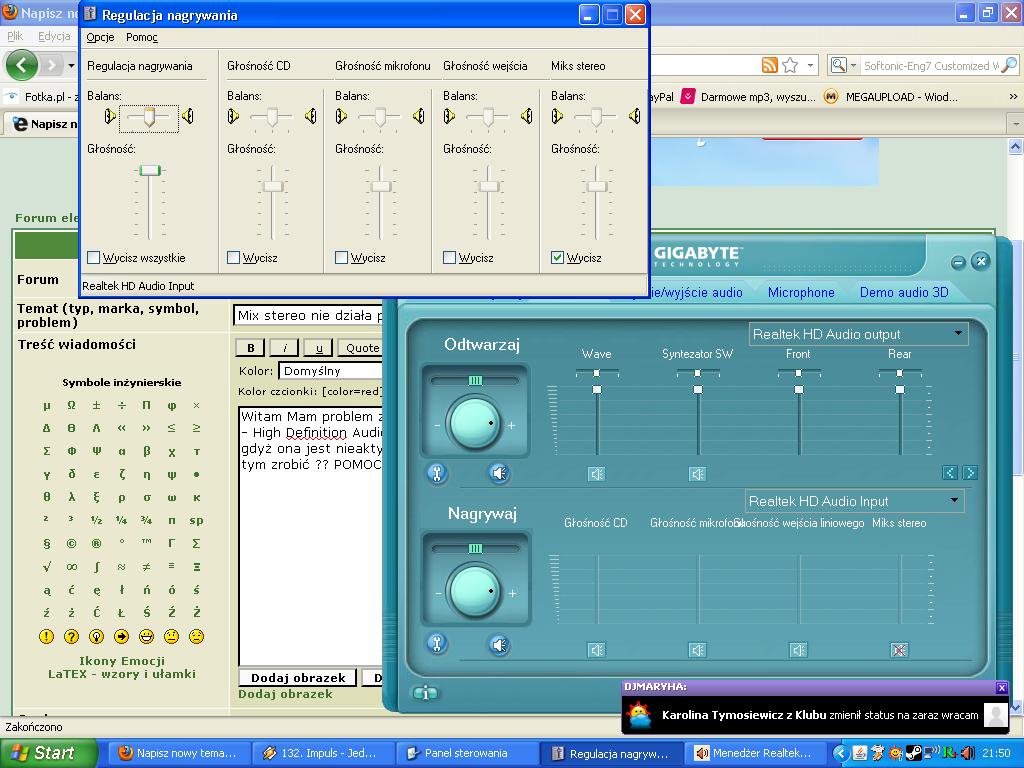The width and height of the screenshot is (1024, 768).
Task: Open Steam from the system tray
Action: (913, 753)
